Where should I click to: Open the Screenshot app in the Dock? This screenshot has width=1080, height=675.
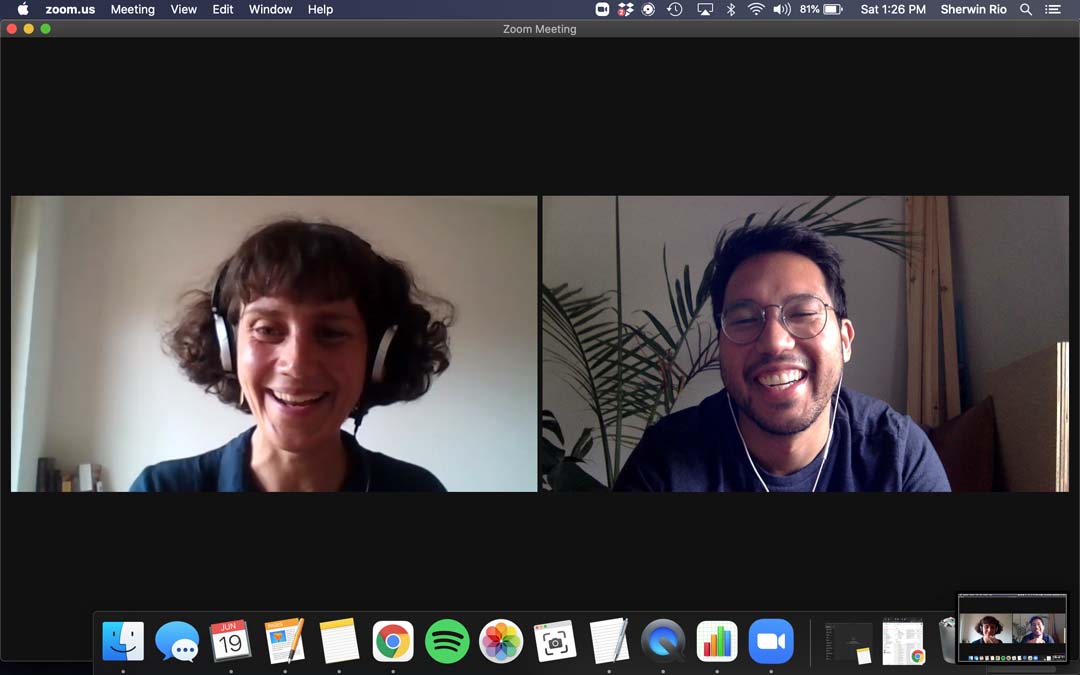point(554,641)
